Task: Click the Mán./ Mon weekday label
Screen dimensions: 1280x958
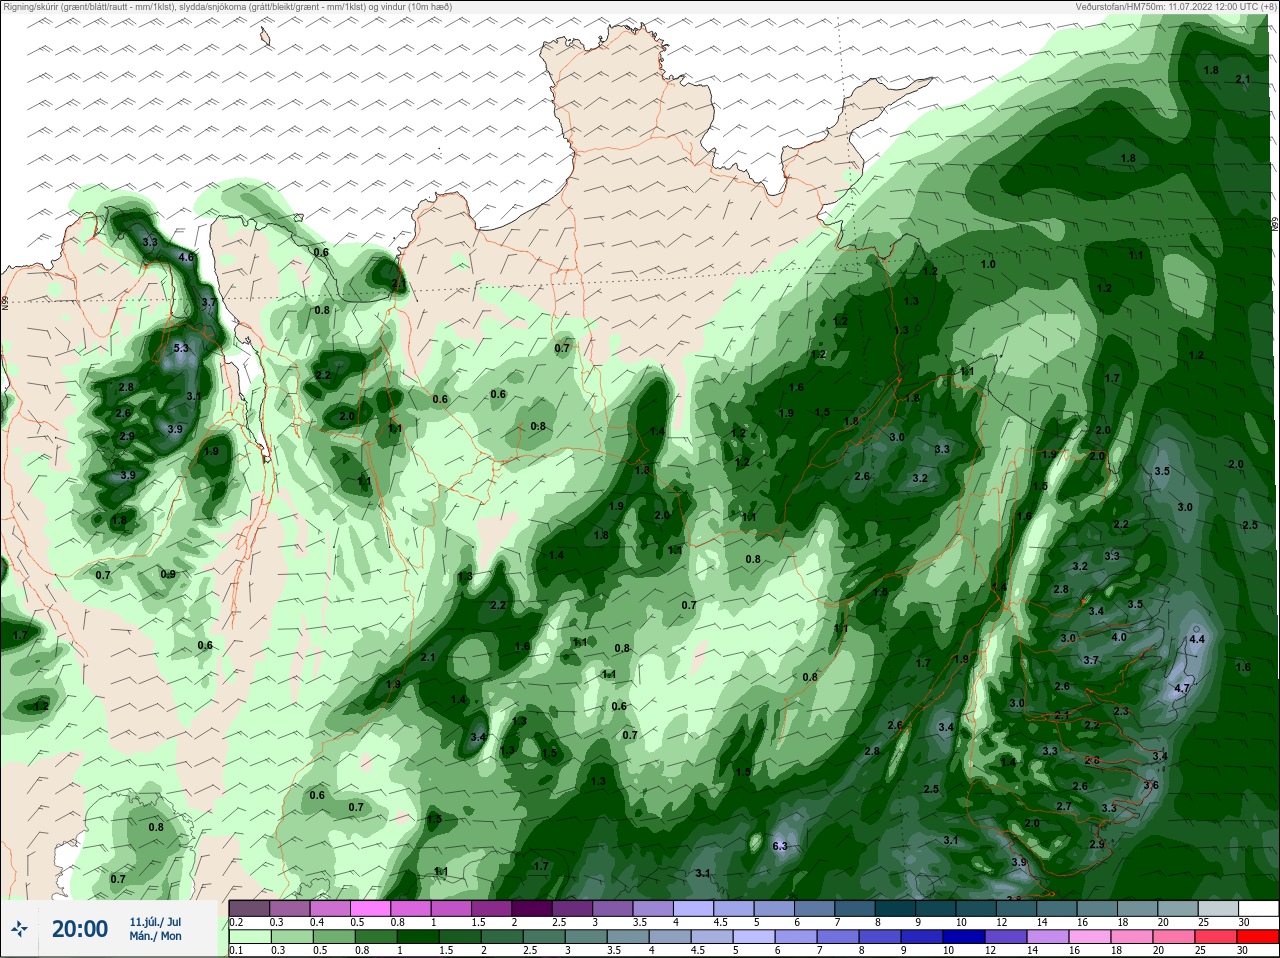Action: [155, 936]
